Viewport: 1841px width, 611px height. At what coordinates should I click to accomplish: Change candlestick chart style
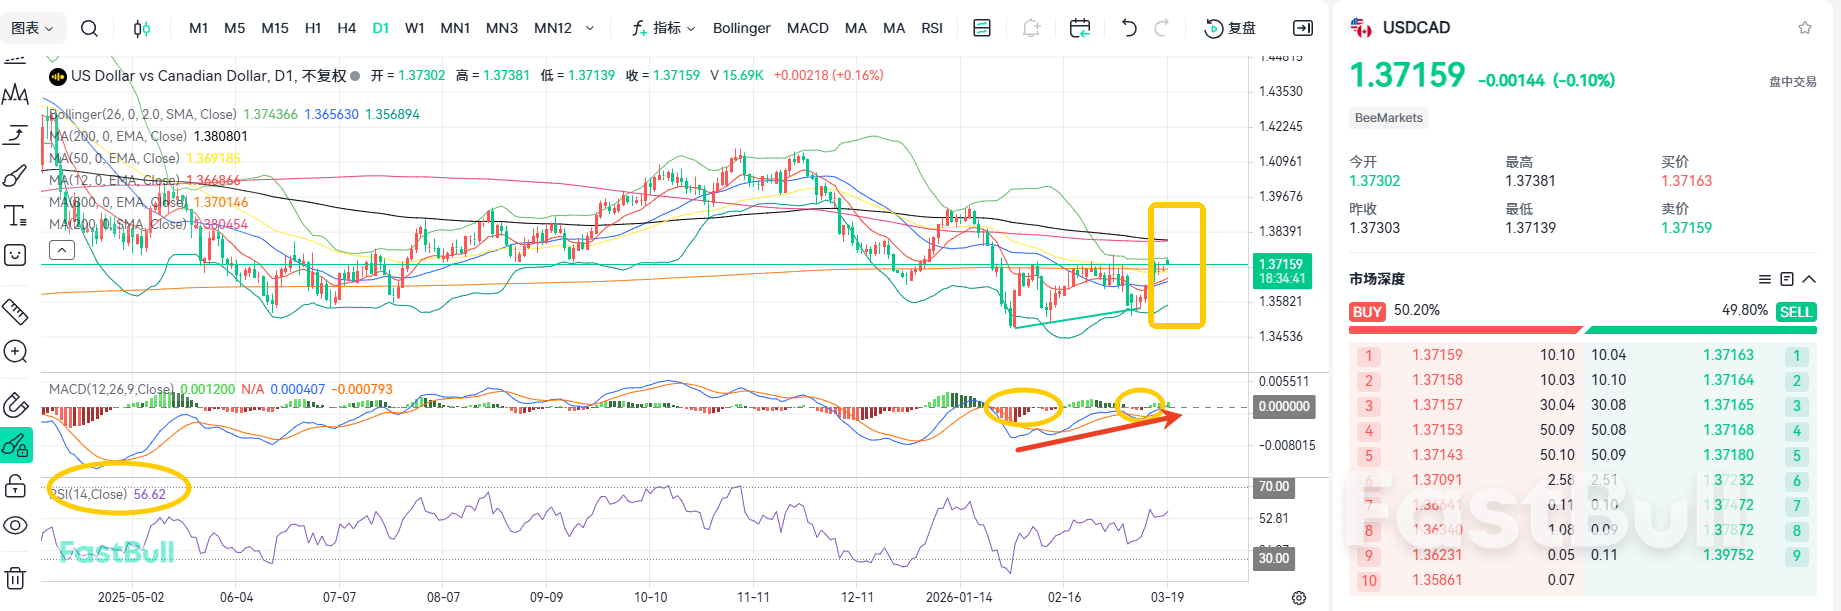(x=142, y=28)
